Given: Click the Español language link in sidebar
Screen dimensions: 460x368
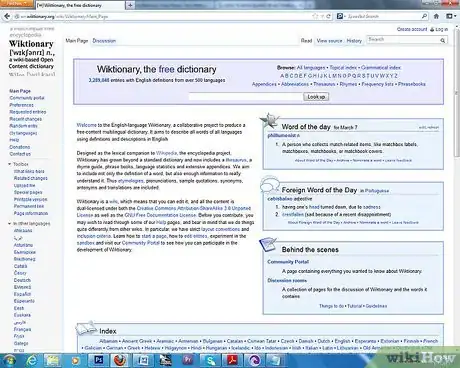Looking at the screenshot, I should tap(22, 294).
